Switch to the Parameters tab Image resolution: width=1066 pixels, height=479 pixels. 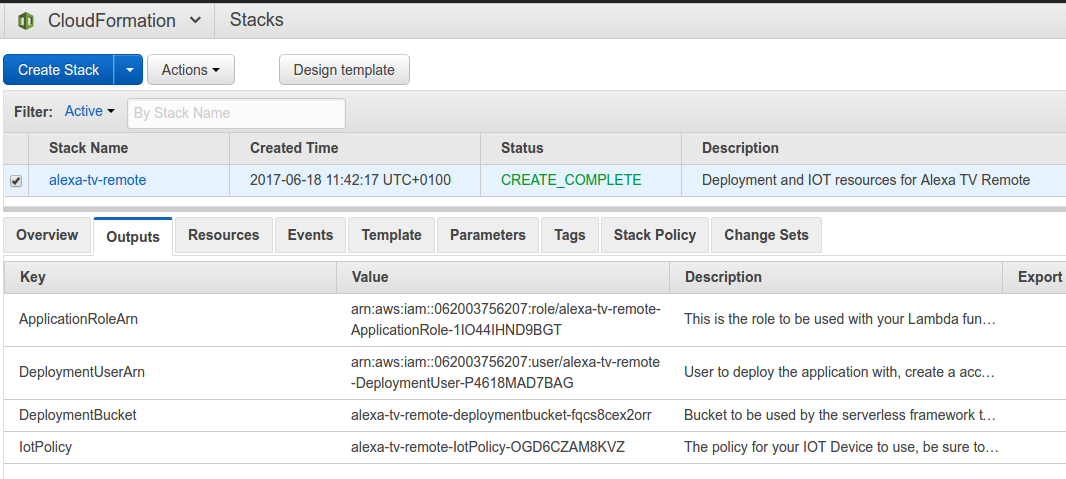[x=487, y=235]
